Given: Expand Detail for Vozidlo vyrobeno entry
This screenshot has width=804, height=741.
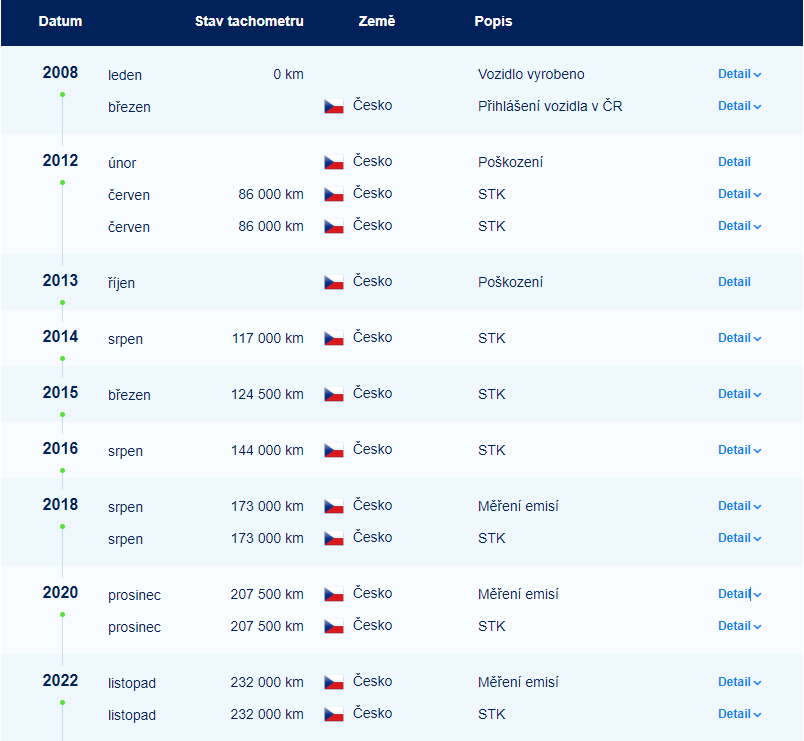Looking at the screenshot, I should 739,74.
